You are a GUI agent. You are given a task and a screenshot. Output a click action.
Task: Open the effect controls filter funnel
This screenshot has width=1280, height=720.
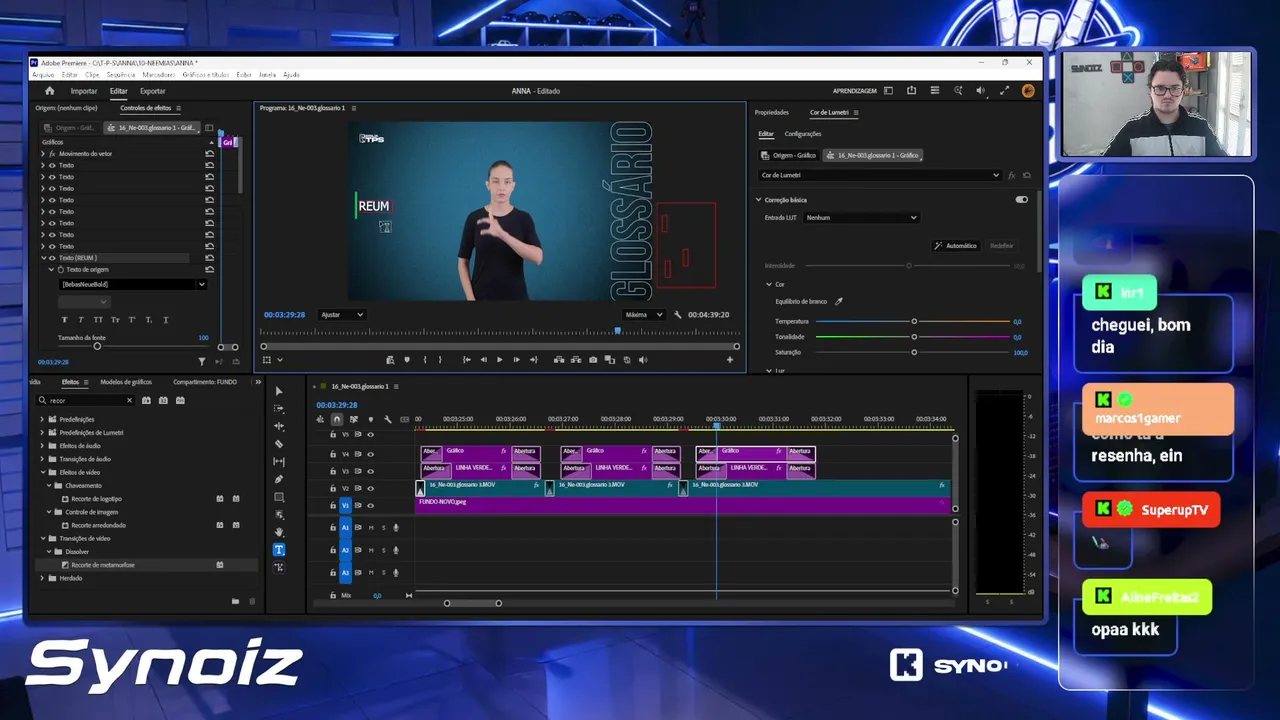pyautogui.click(x=201, y=362)
